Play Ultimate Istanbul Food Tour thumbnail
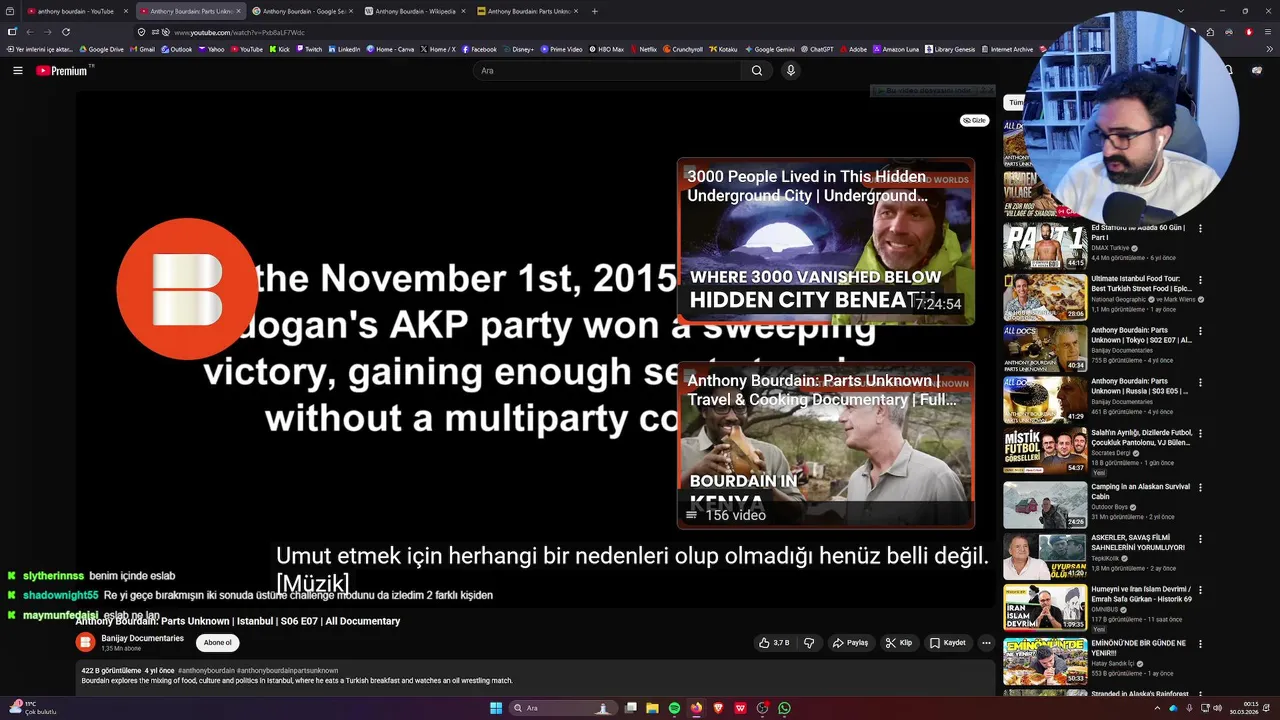Image resolution: width=1280 pixels, height=720 pixels. pyautogui.click(x=1045, y=297)
